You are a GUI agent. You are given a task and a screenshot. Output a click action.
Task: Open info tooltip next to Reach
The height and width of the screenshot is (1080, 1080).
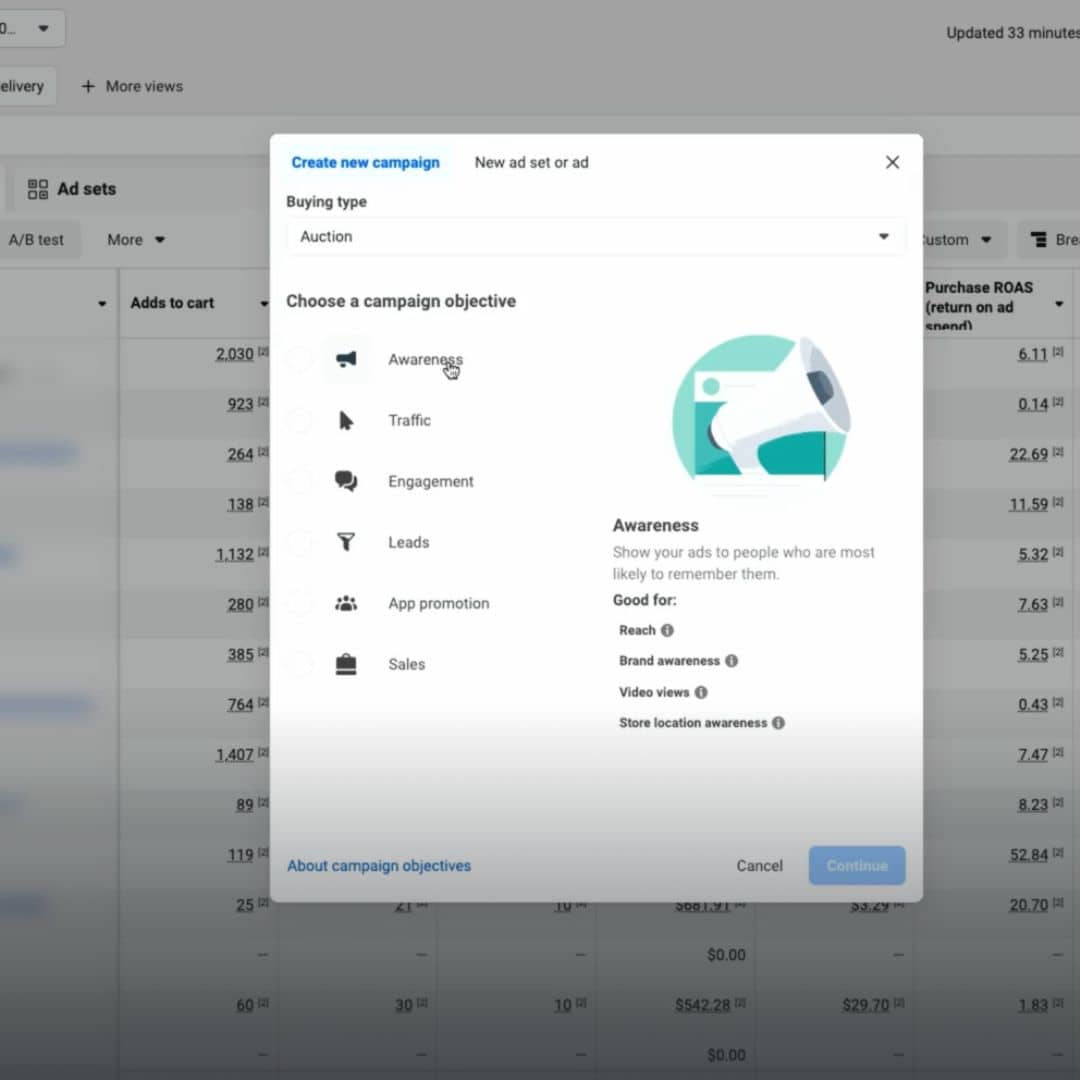point(667,630)
